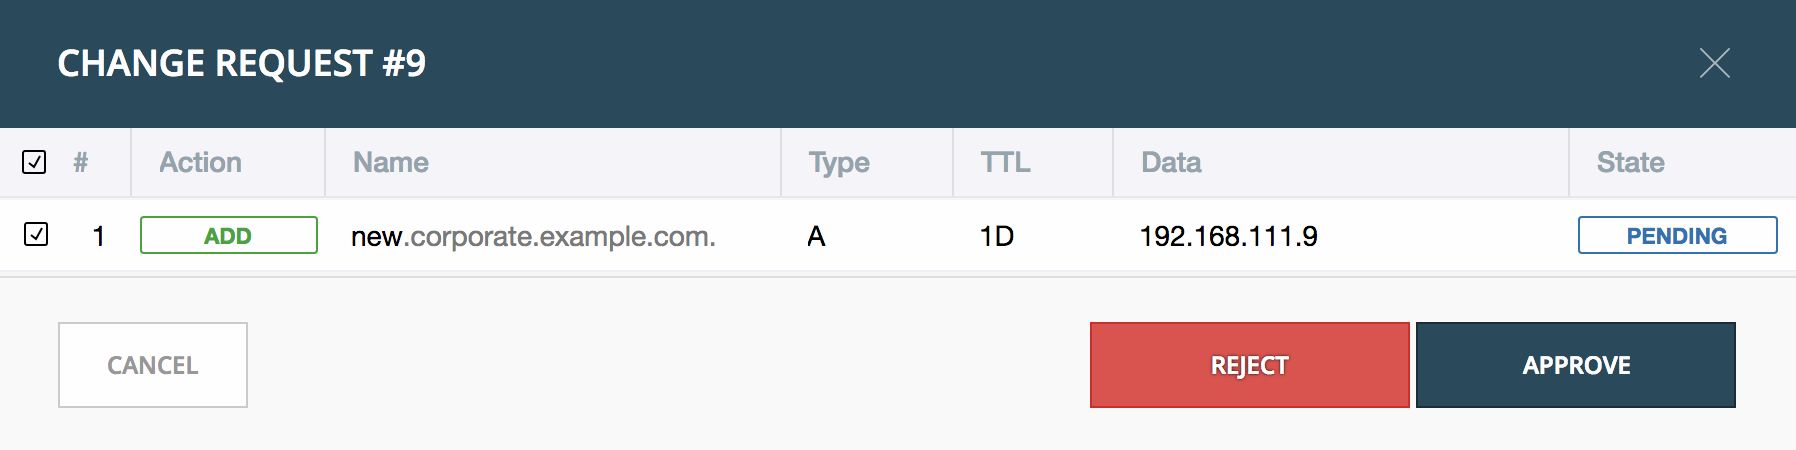Sort by the TTL column header
Image resolution: width=1796 pixels, height=450 pixels.
pyautogui.click(x=1005, y=162)
